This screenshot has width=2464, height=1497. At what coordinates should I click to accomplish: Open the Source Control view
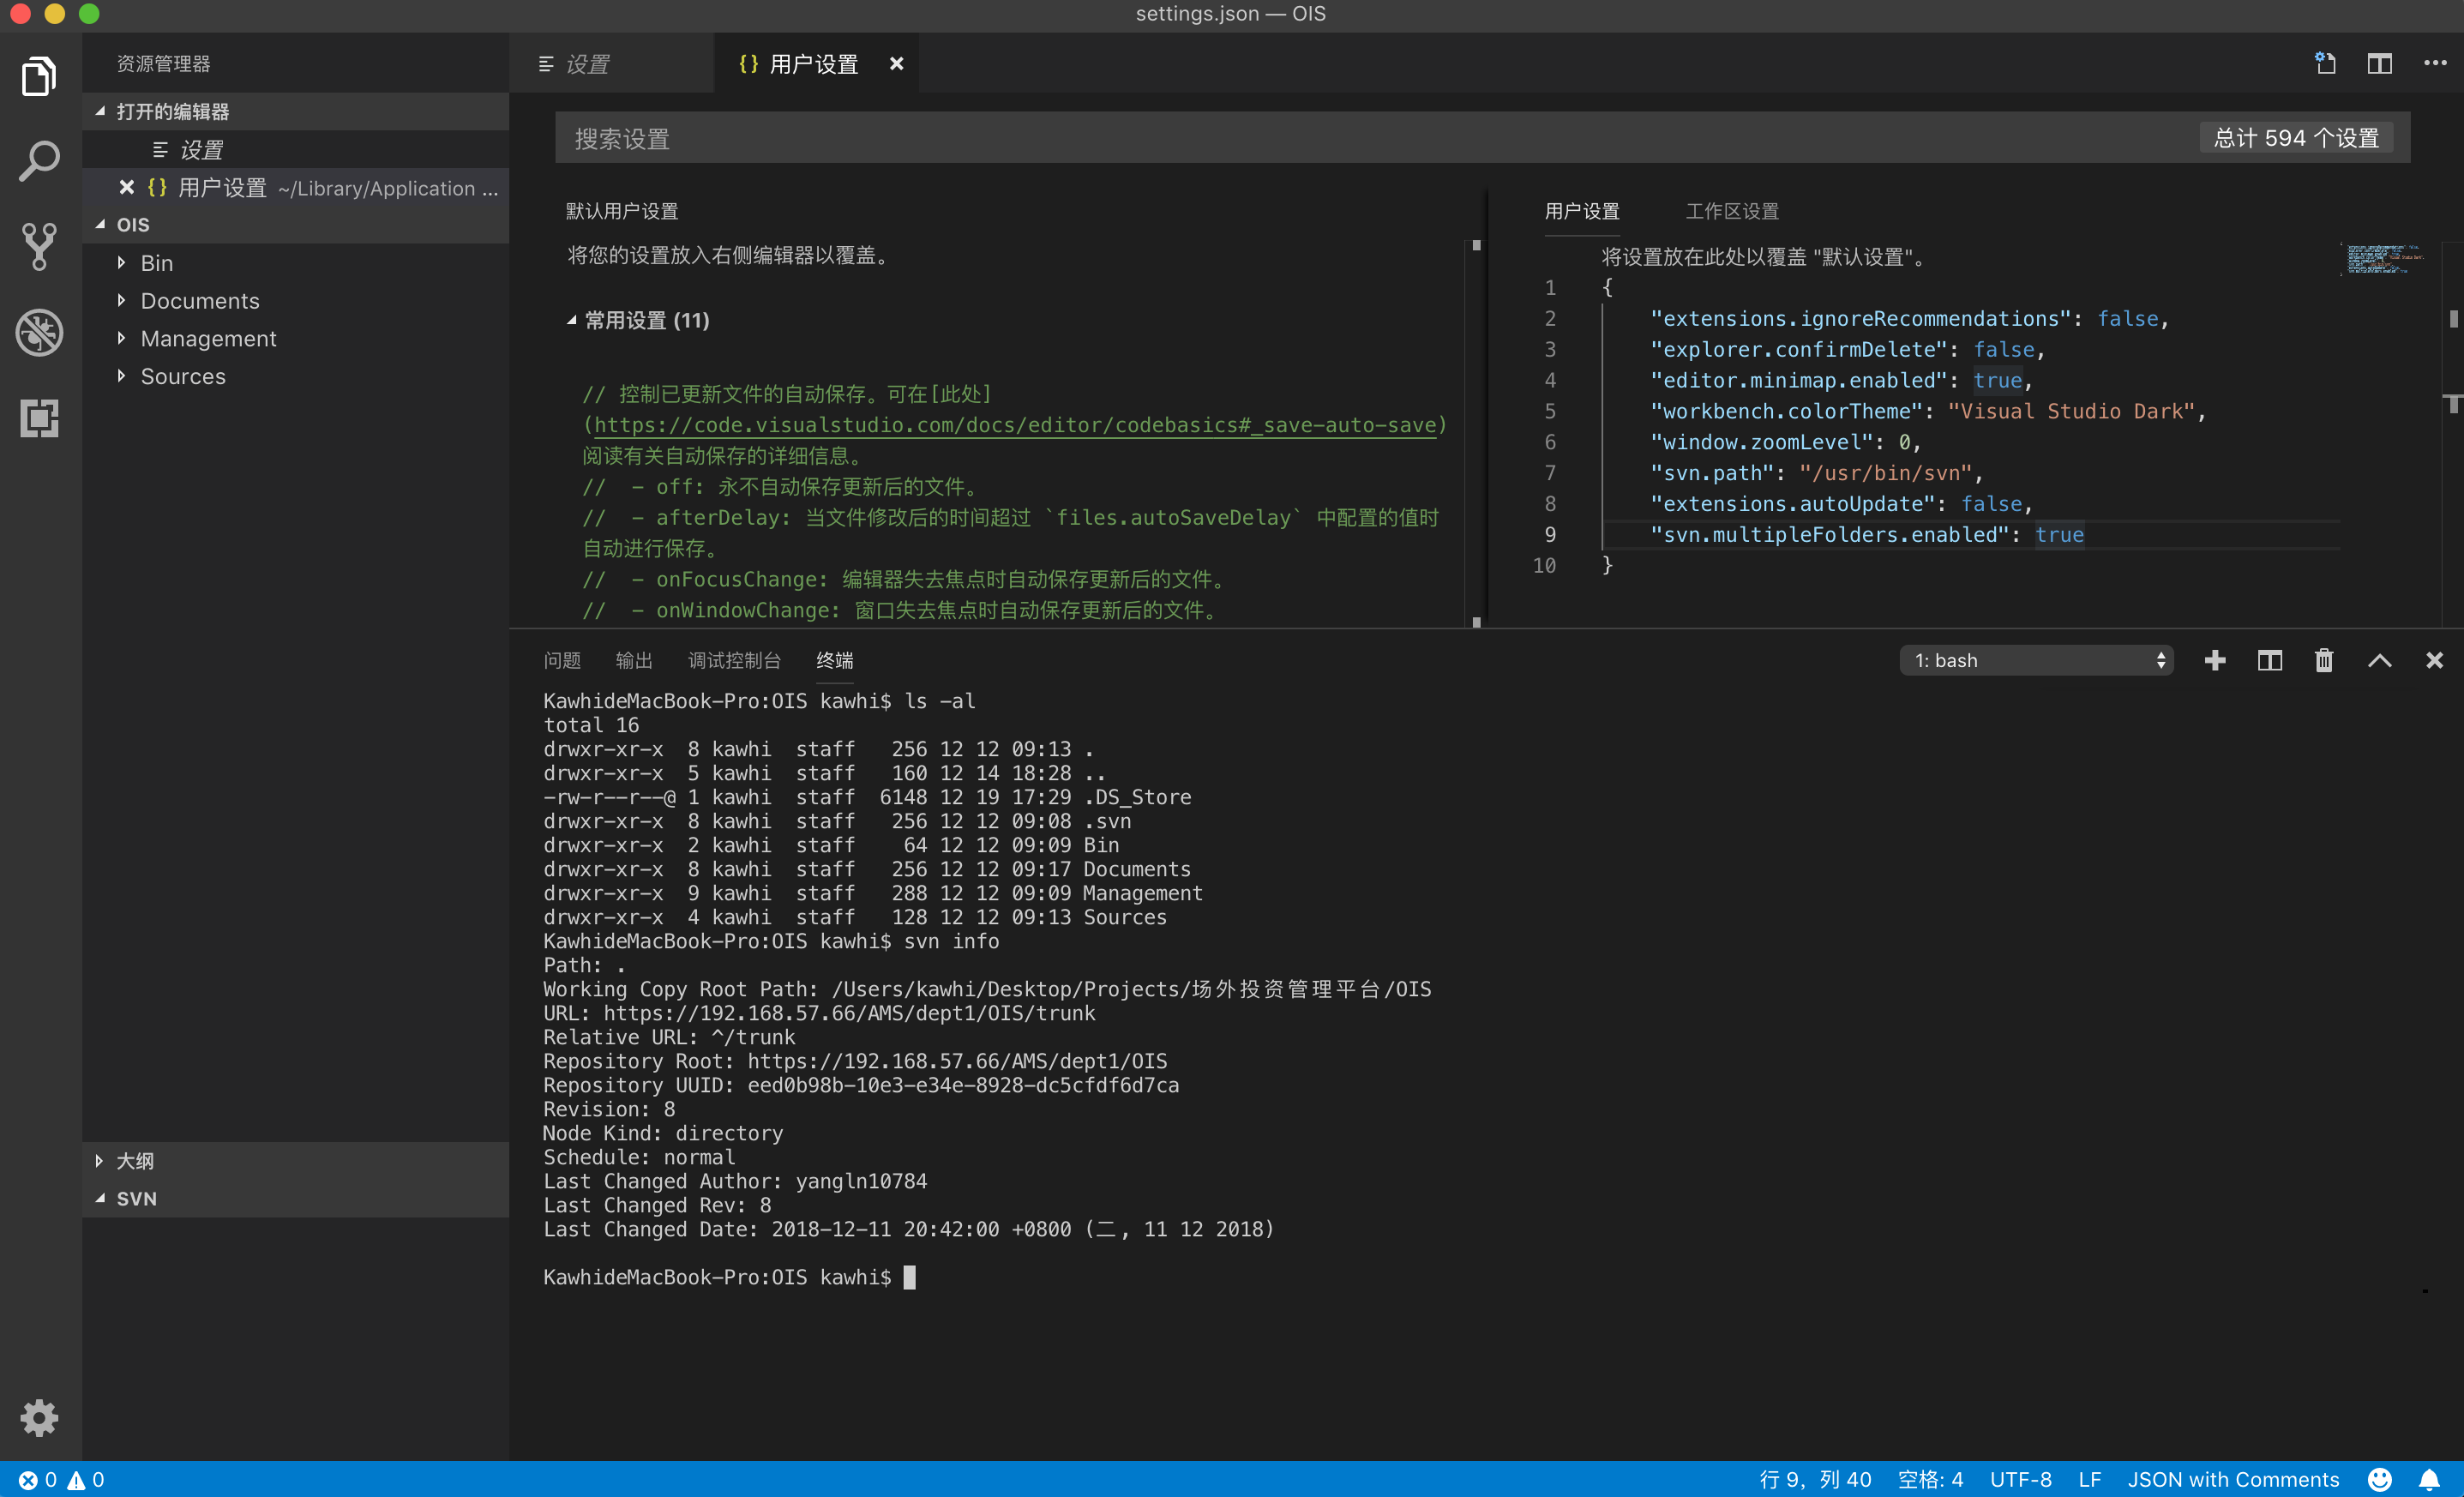point(40,246)
